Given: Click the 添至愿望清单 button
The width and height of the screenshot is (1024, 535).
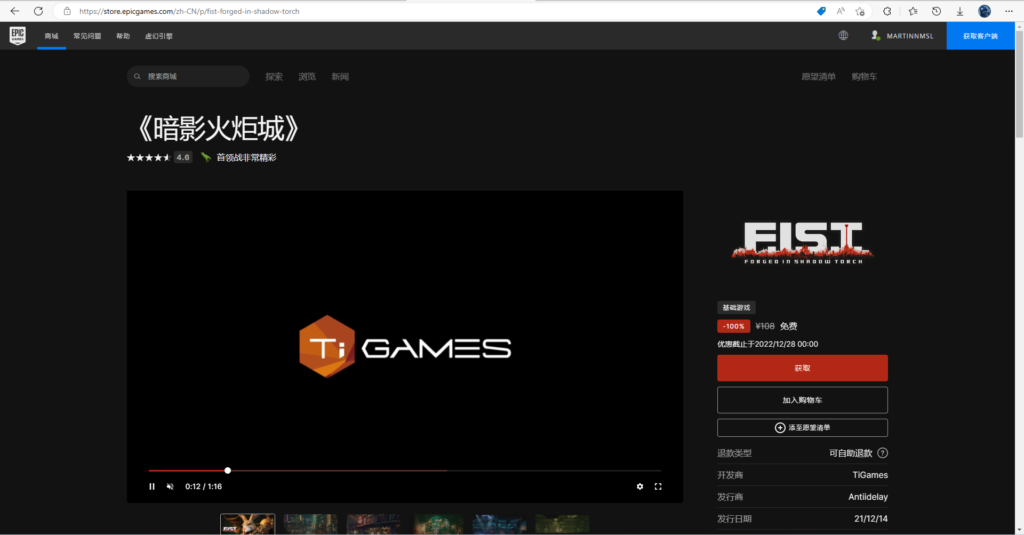Looking at the screenshot, I should point(802,428).
